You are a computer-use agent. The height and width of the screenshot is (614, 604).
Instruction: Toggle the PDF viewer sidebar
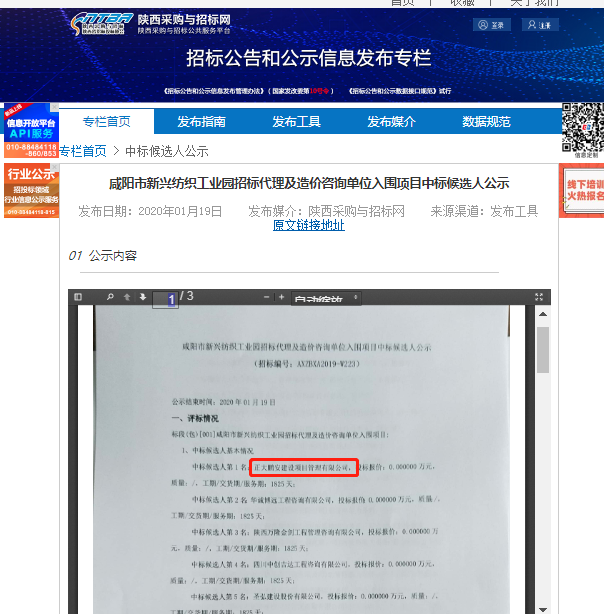(80, 298)
